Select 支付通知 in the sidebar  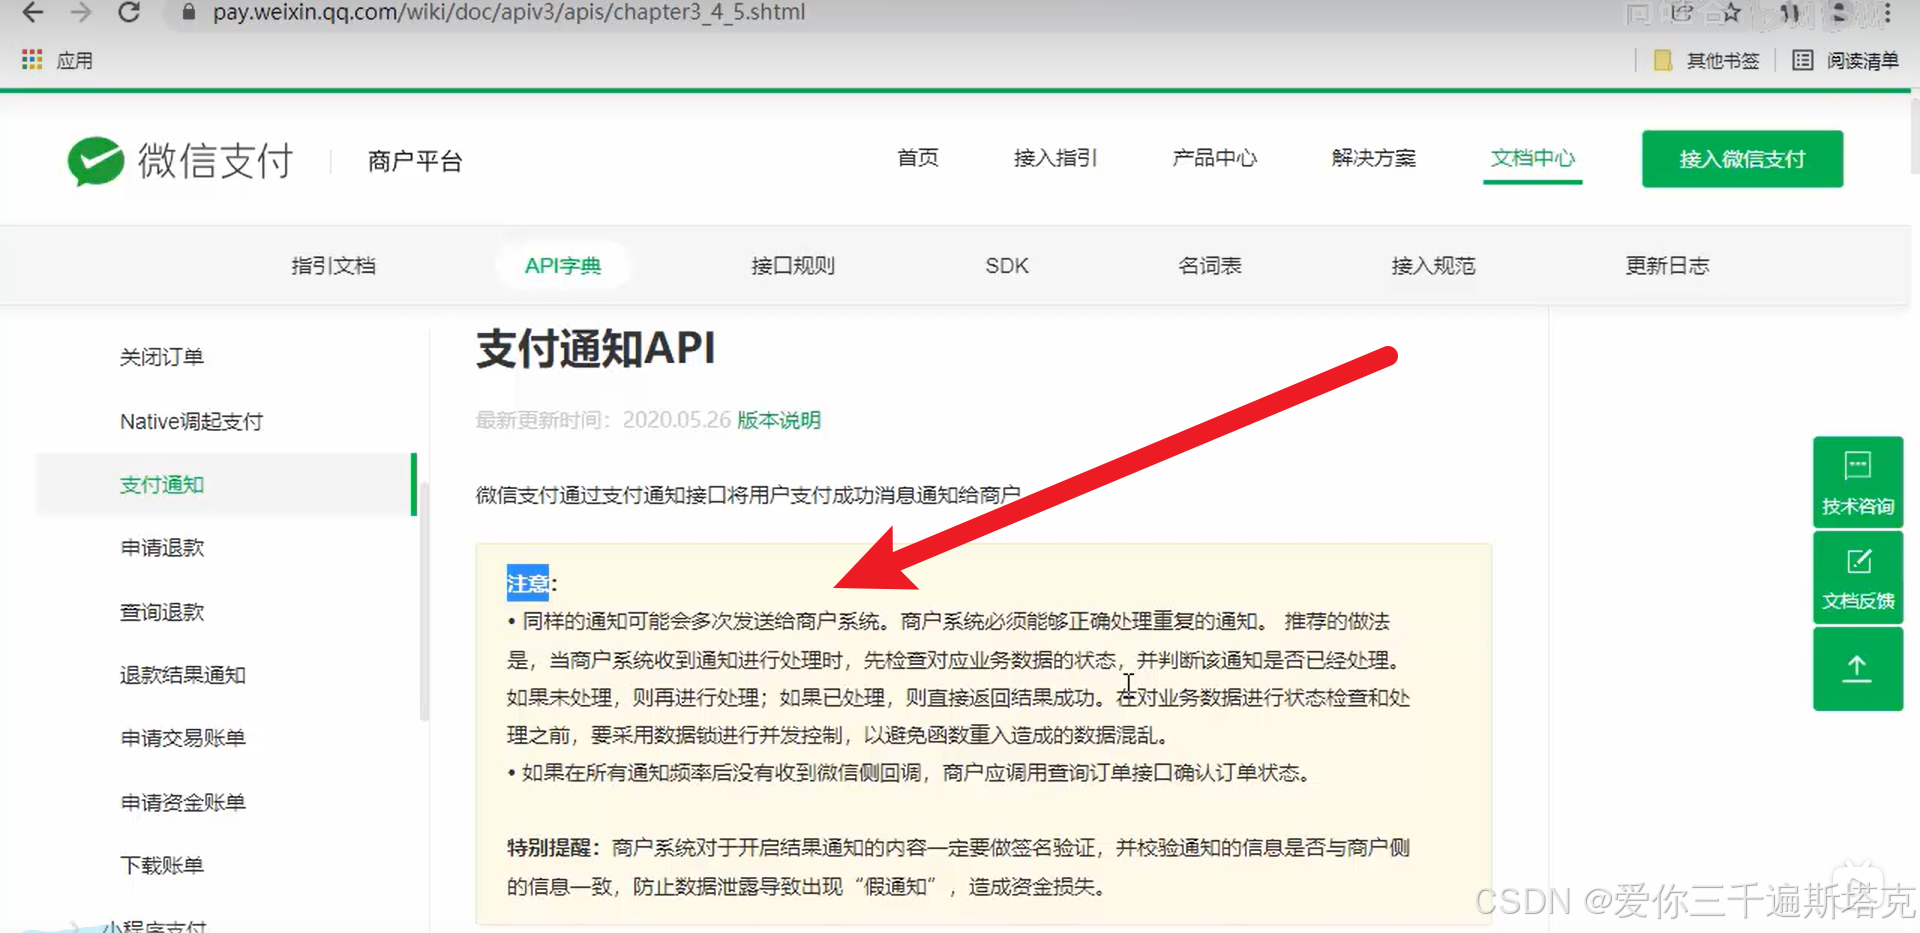[x=226, y=485]
